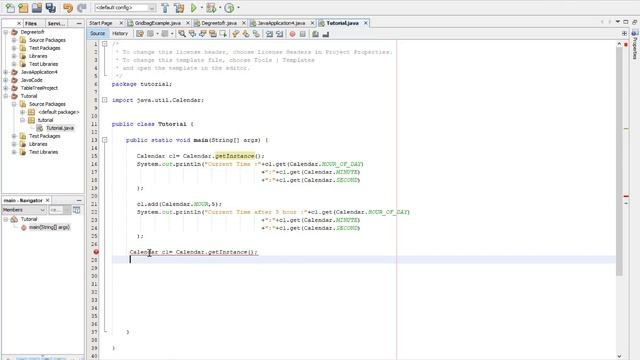Click the Uncomment code icon
This screenshot has width=640, height=360.
pyautogui.click(x=326, y=34)
